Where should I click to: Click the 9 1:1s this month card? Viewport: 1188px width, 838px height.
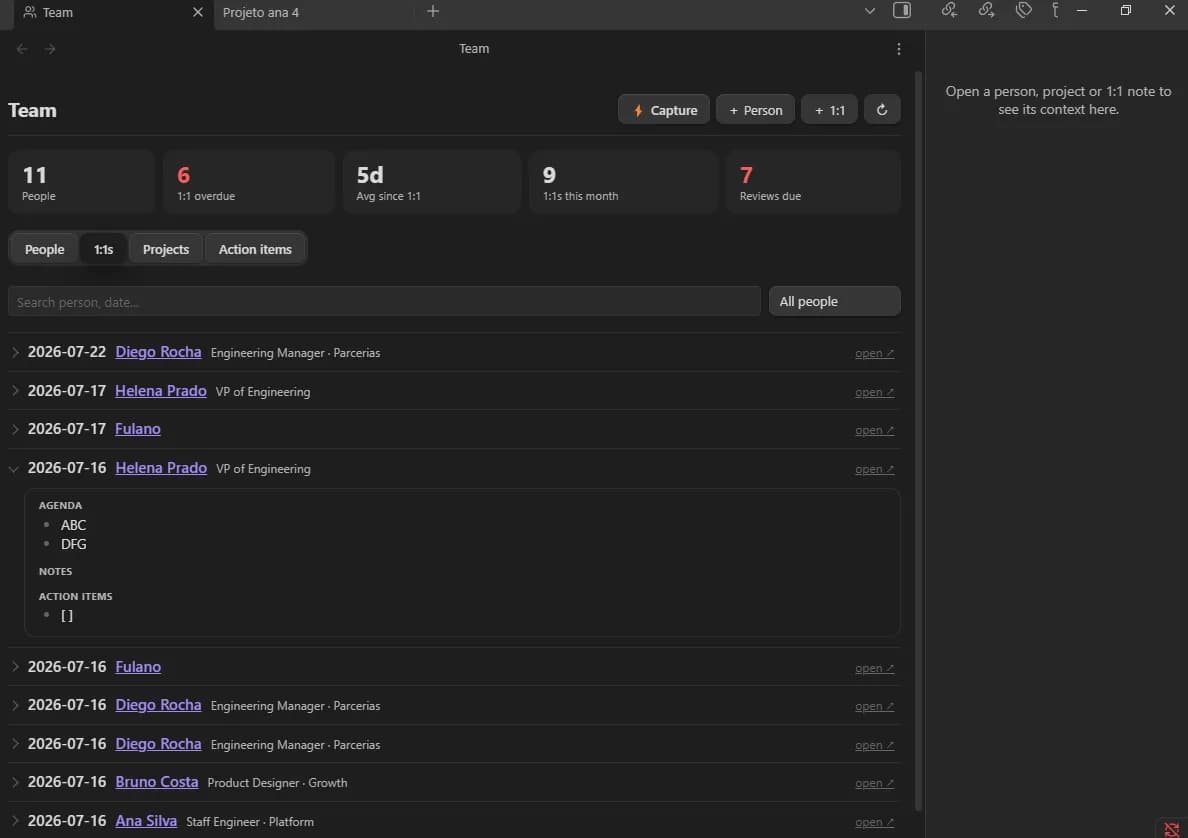[623, 182]
